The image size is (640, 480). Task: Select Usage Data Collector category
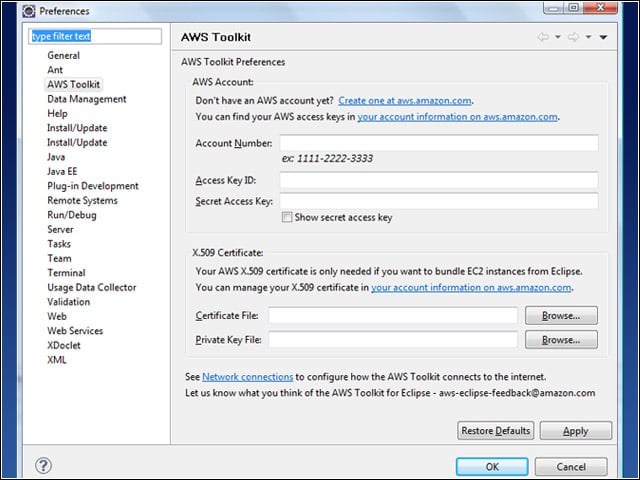(91, 287)
